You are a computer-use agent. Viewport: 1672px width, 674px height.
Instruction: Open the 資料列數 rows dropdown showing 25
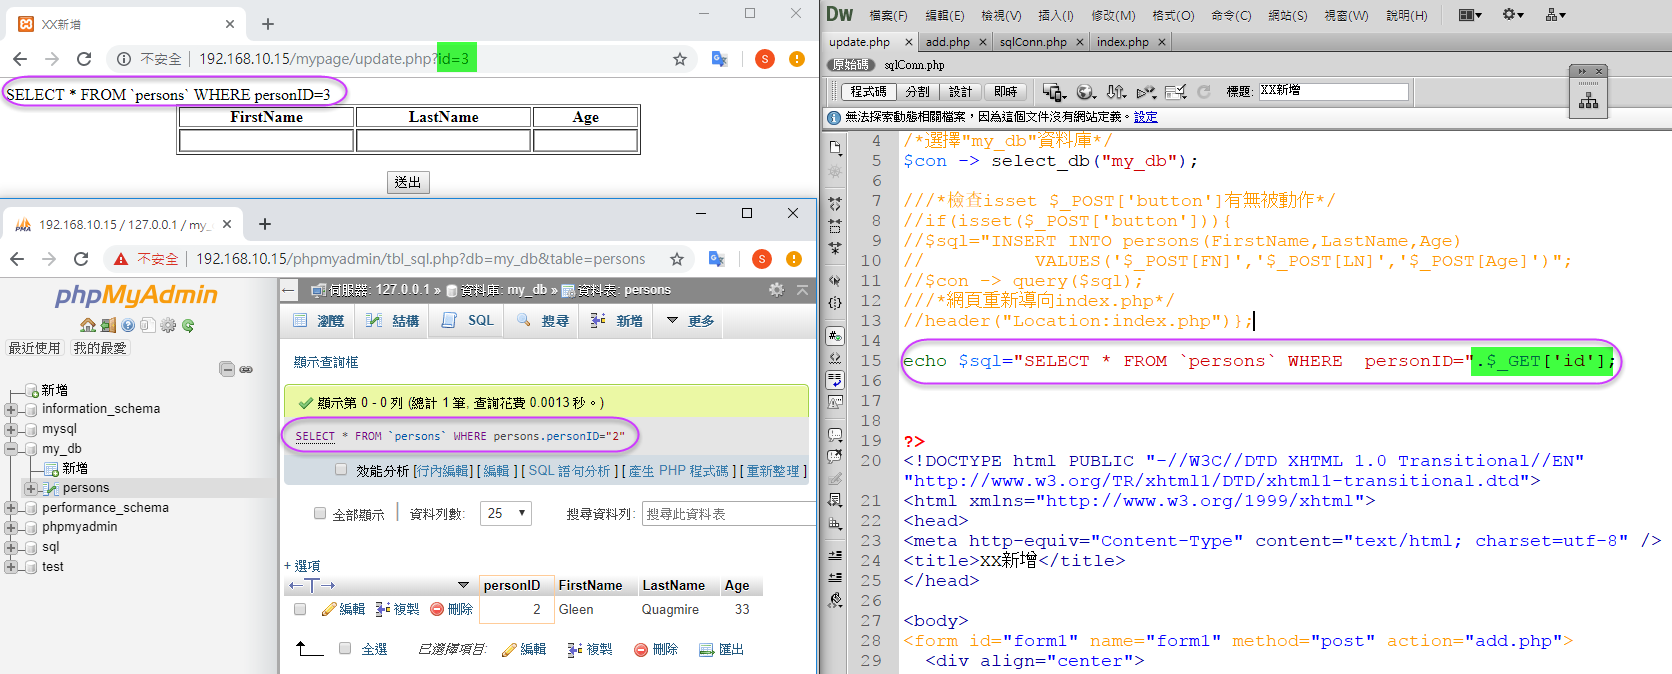pos(506,513)
